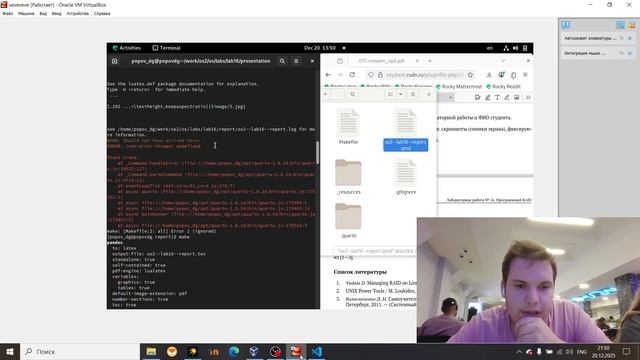Viewport: 640px width, 360px height.
Task: Toggle the grid view in the file manager
Action: (390, 94)
